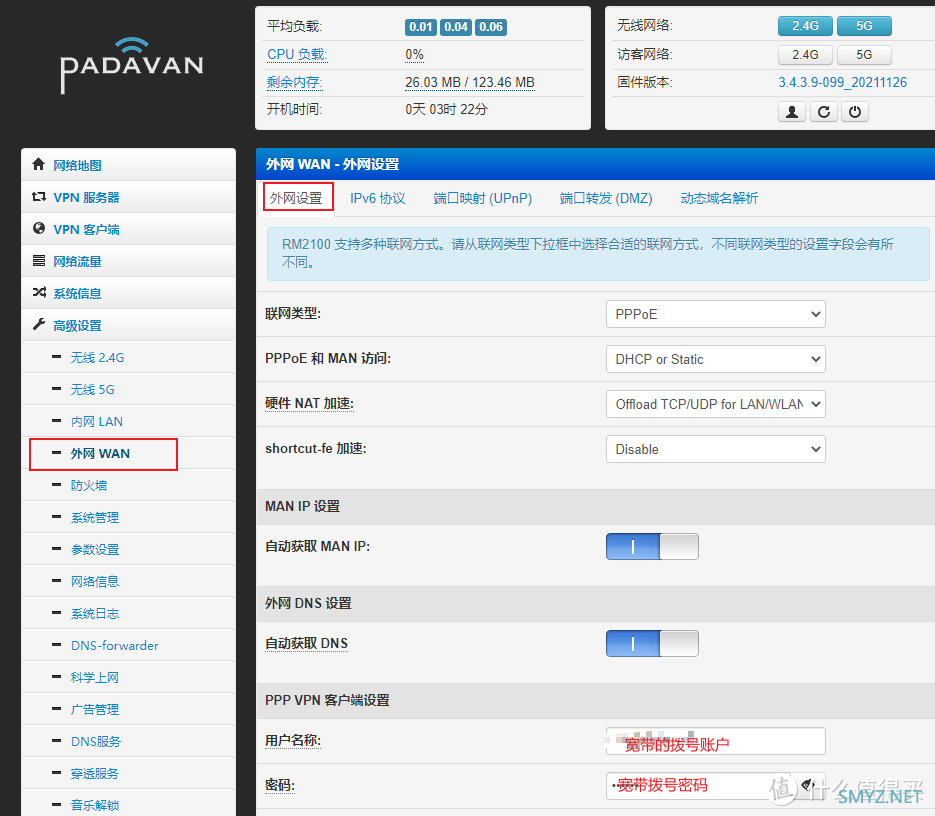Viewport: 935px width, 816px height.
Task: Click the 系统信息 shuffle icon
Action: tap(39, 292)
